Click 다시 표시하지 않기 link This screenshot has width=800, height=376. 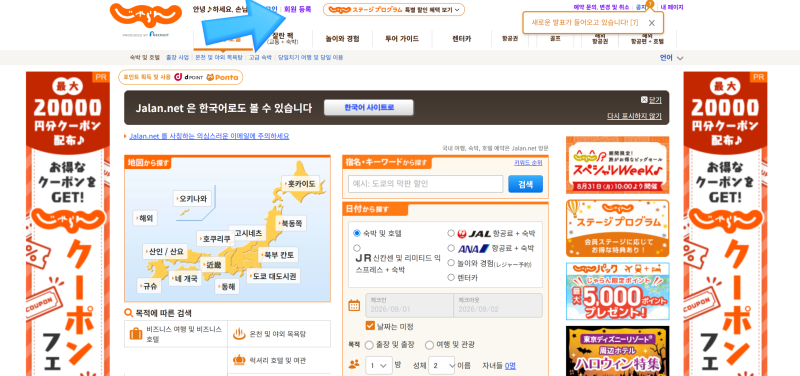[634, 116]
